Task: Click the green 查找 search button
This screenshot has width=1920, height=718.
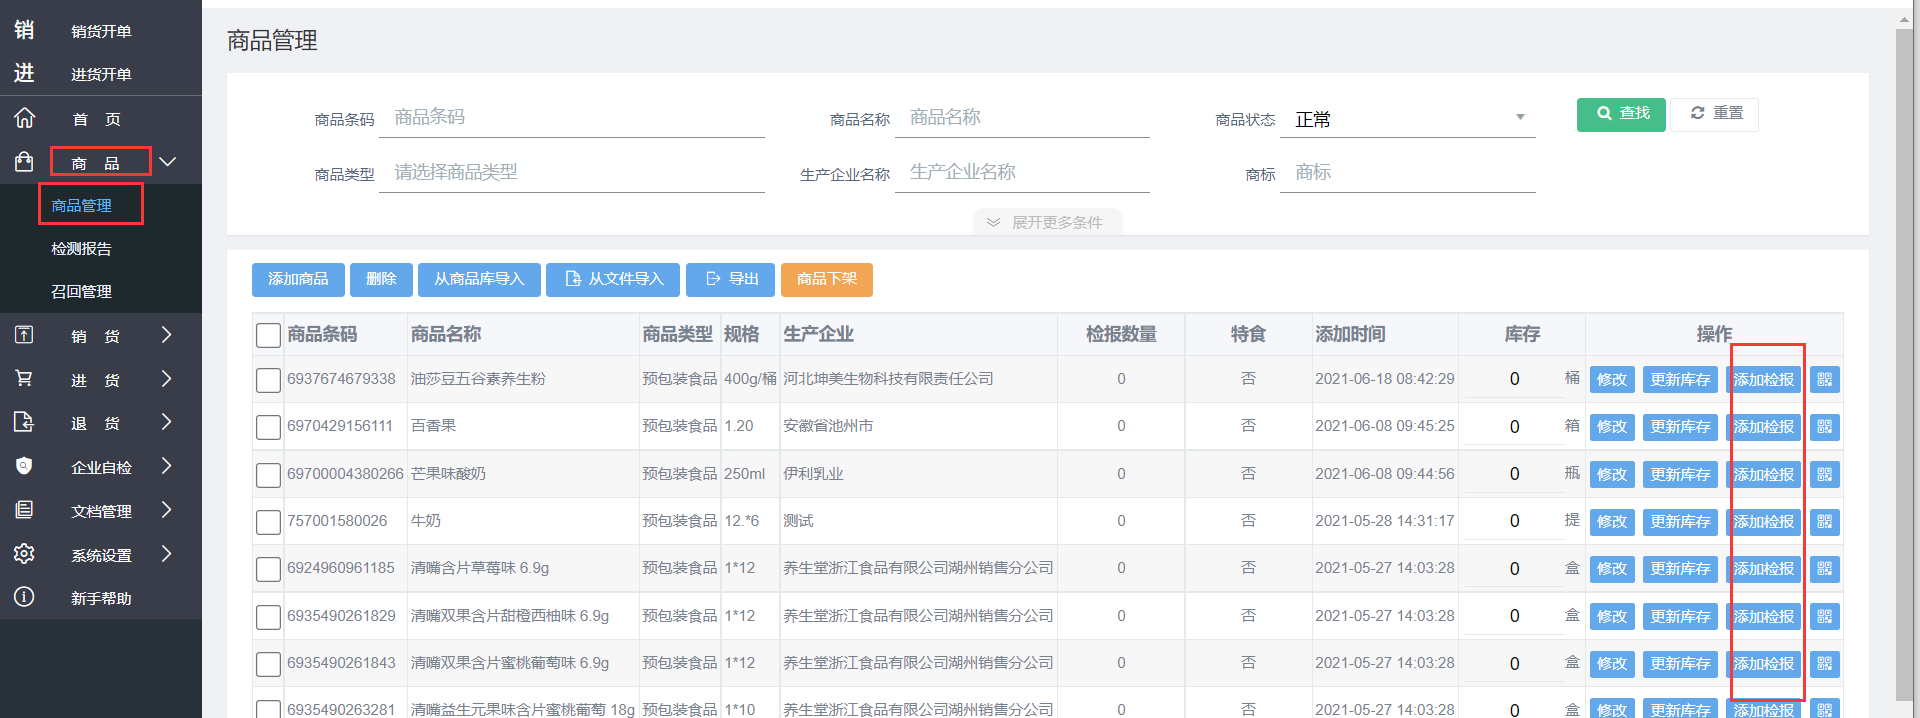Action: [1620, 114]
